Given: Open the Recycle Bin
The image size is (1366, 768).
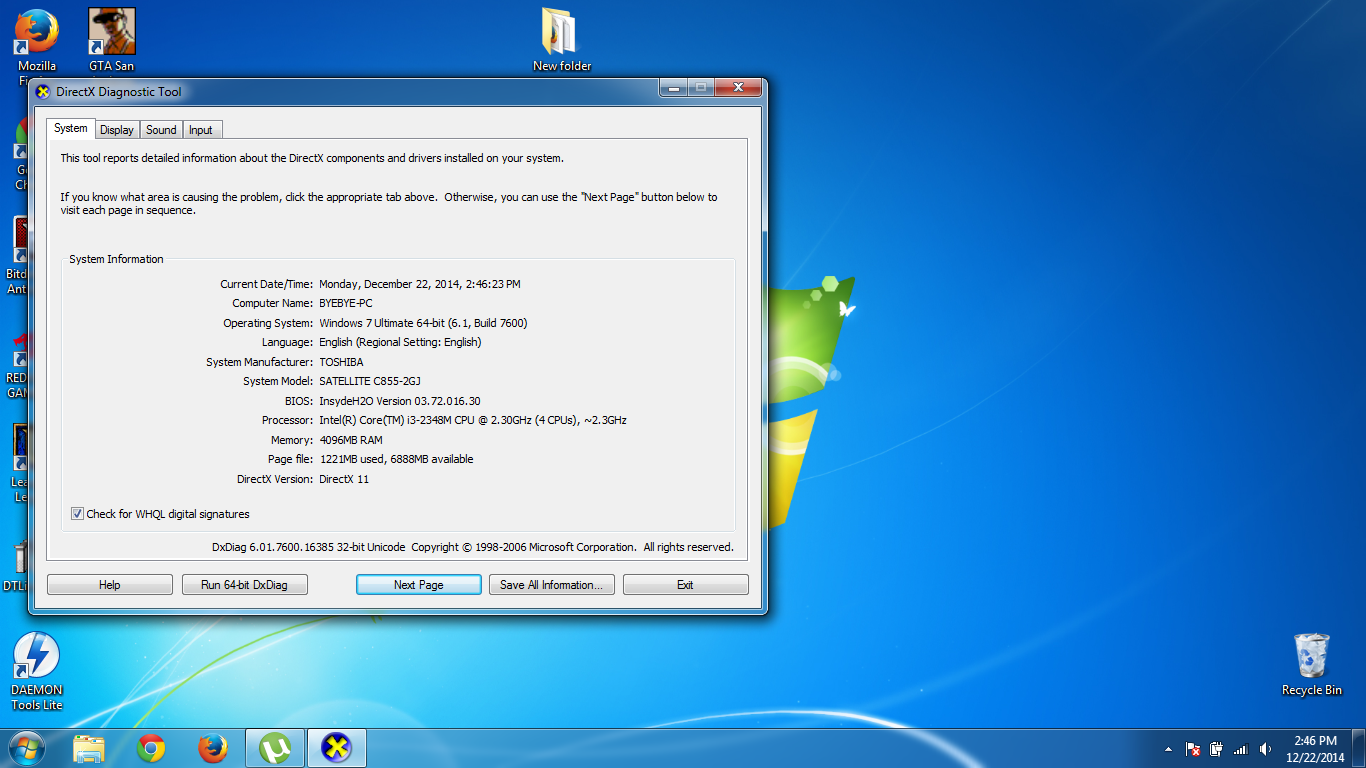Looking at the screenshot, I should click(x=1311, y=664).
